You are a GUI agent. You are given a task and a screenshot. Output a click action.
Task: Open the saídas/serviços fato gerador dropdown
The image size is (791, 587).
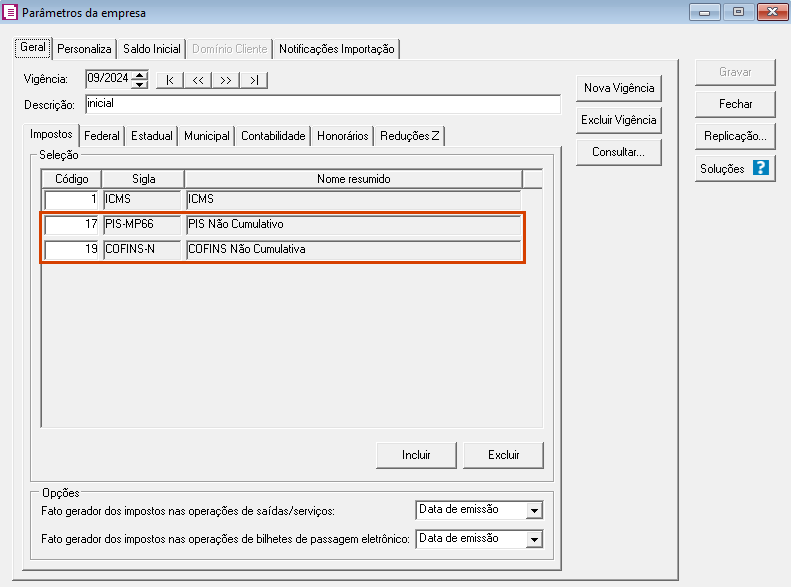pos(534,511)
